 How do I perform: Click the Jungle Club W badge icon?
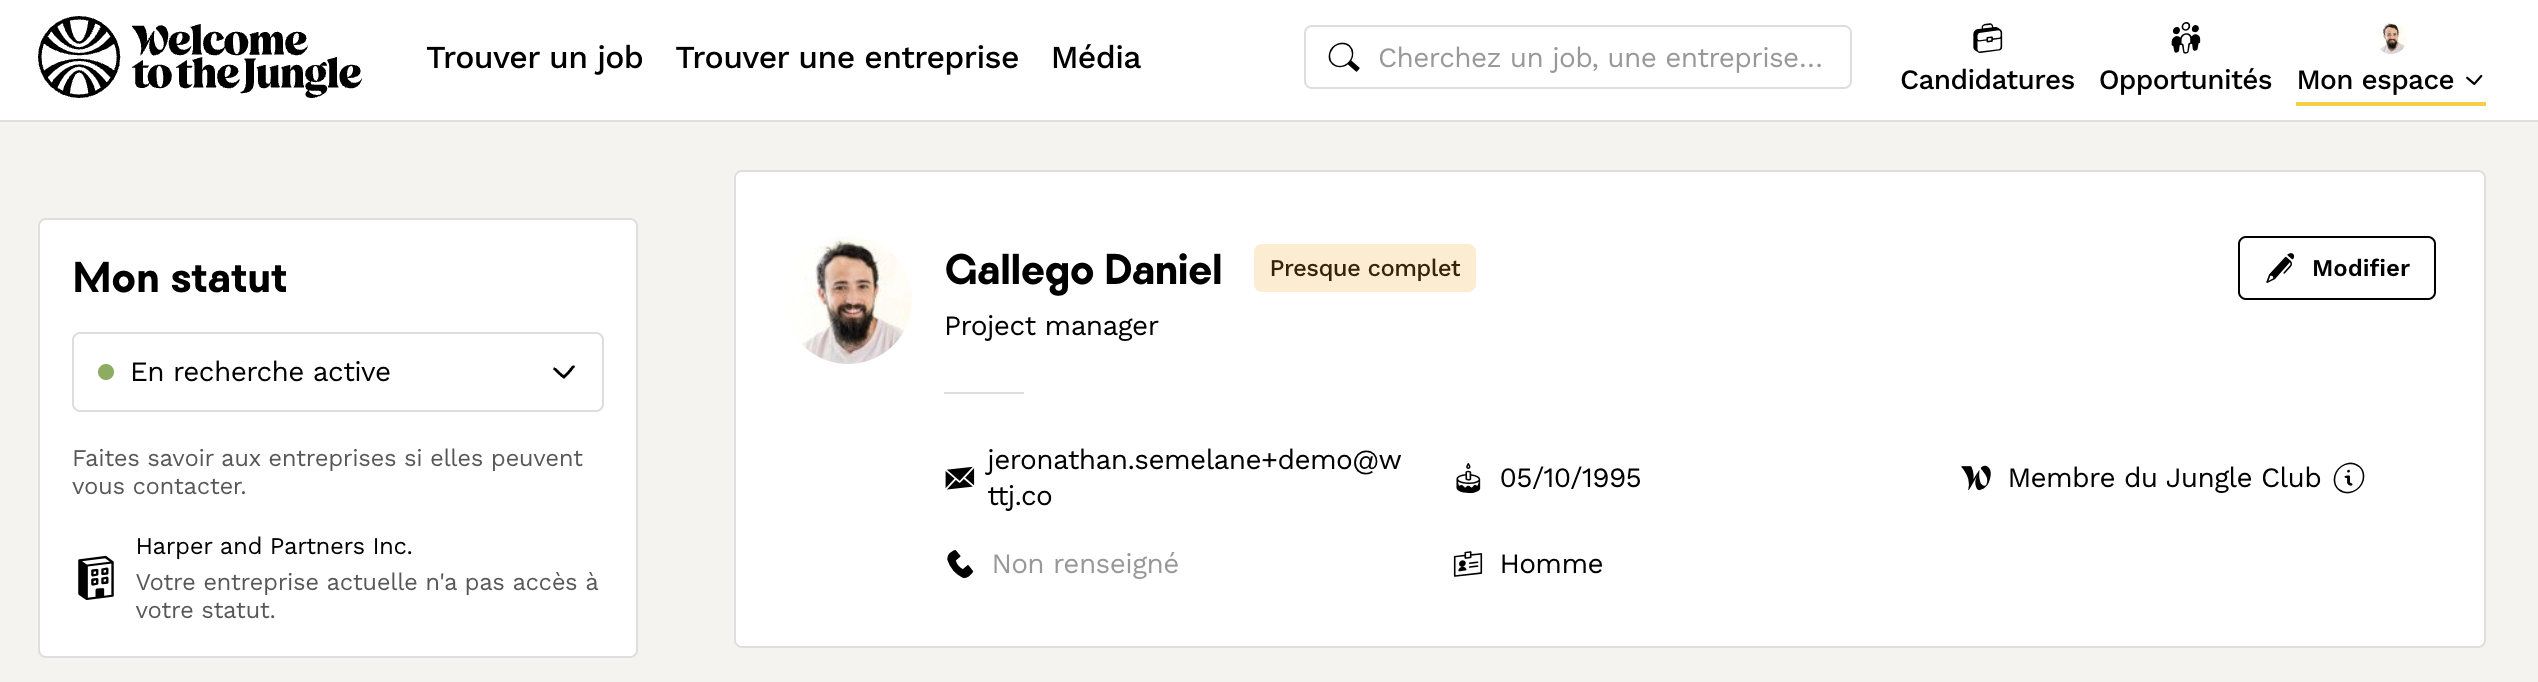pos(1976,478)
